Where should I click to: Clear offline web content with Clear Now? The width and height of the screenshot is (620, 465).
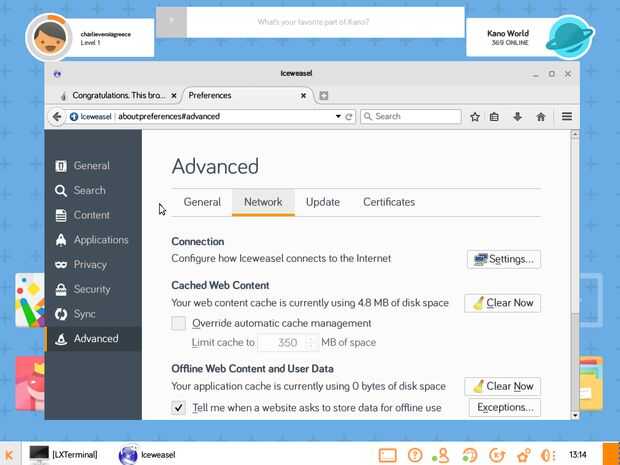pos(503,386)
